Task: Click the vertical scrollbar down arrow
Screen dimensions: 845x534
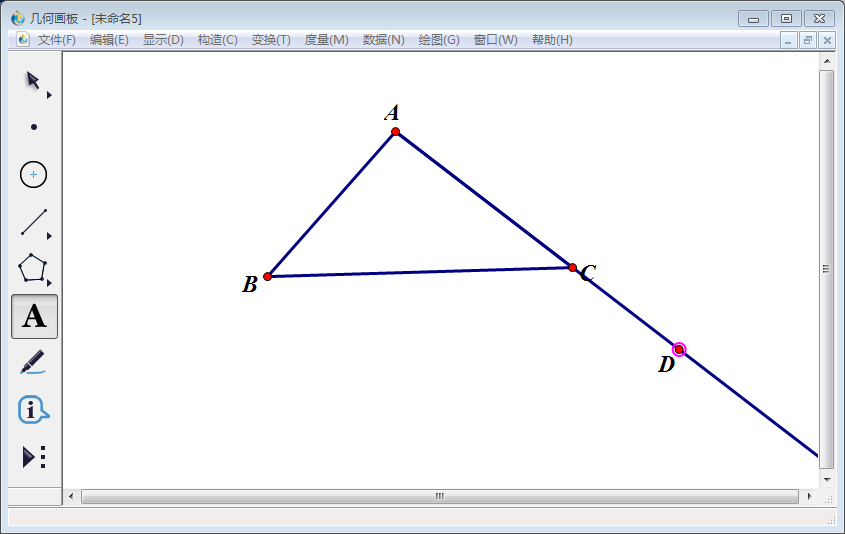Action: coord(827,479)
